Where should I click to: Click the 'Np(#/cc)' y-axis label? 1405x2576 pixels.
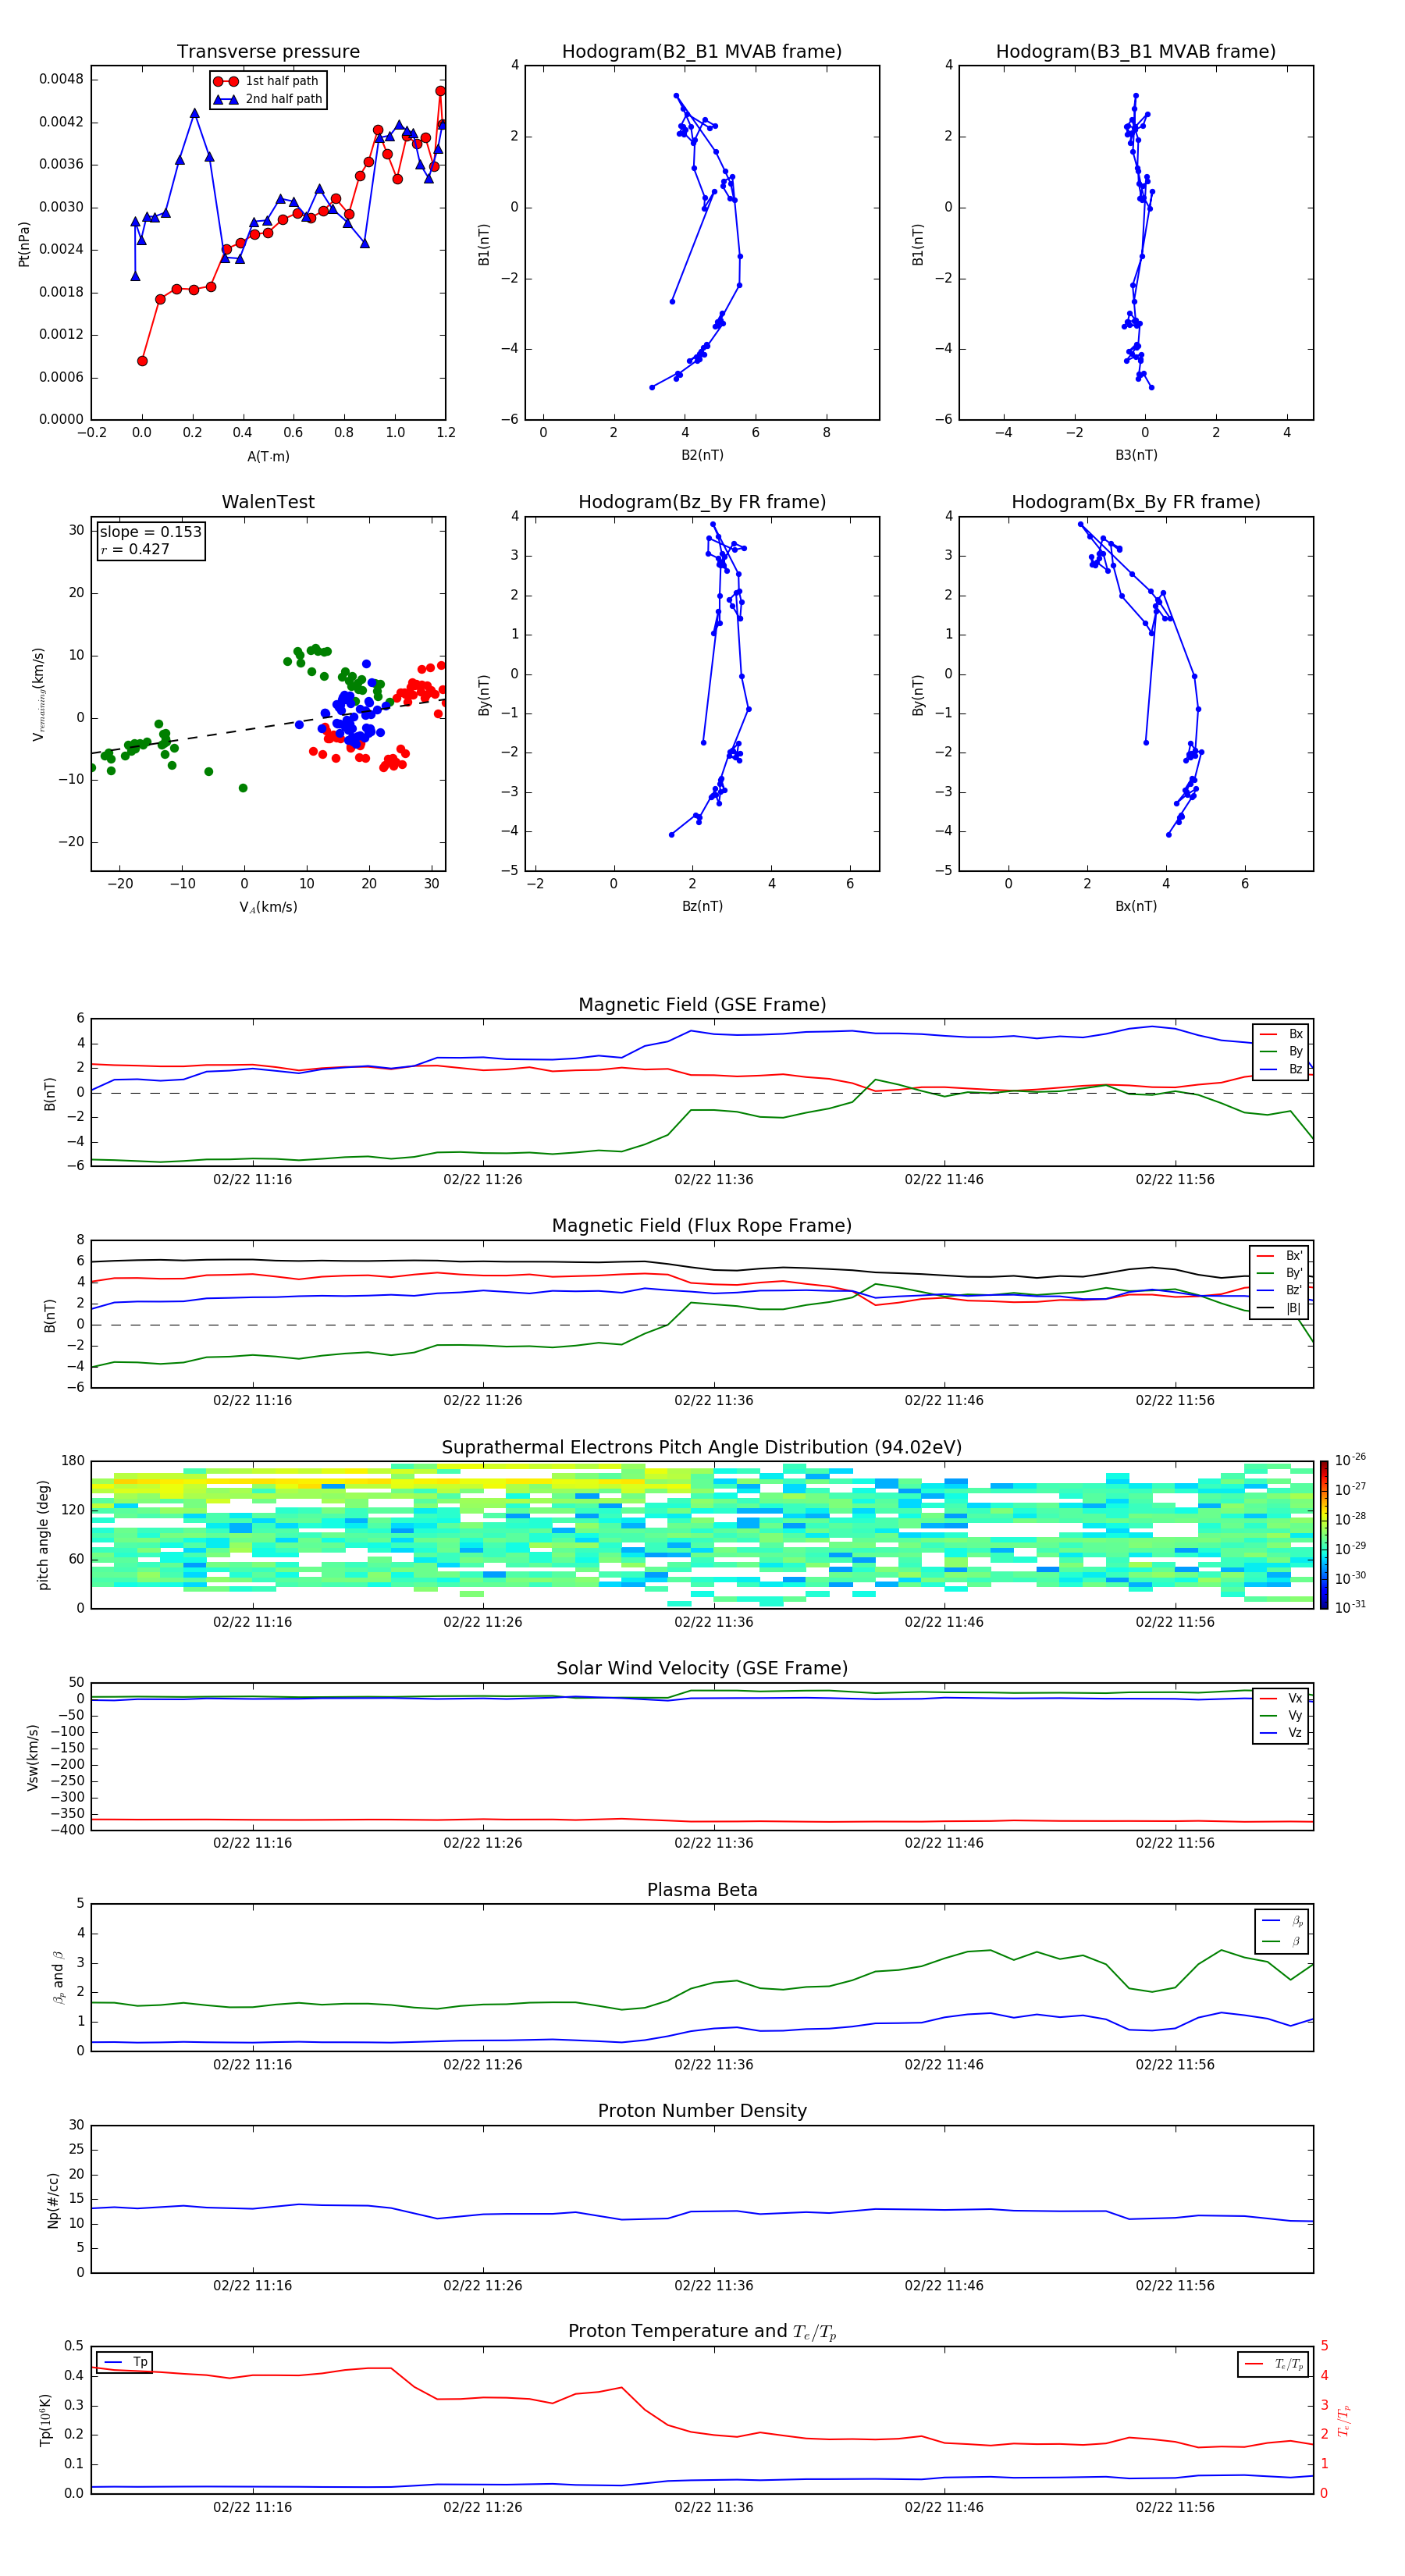coord(53,2200)
